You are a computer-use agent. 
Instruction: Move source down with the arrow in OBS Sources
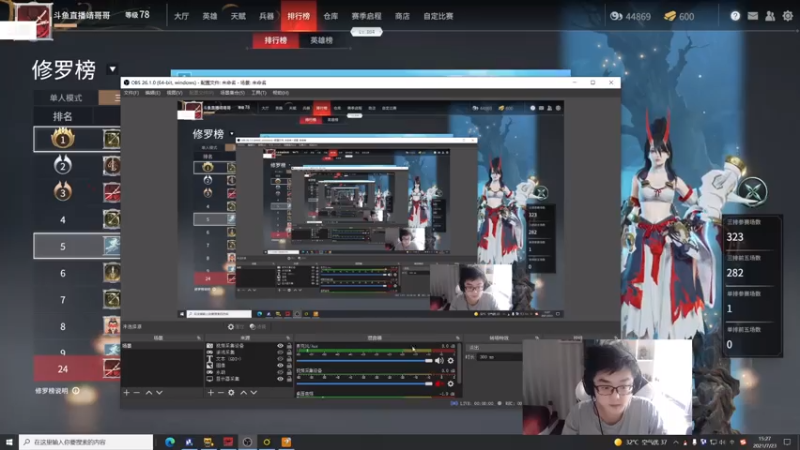254,392
